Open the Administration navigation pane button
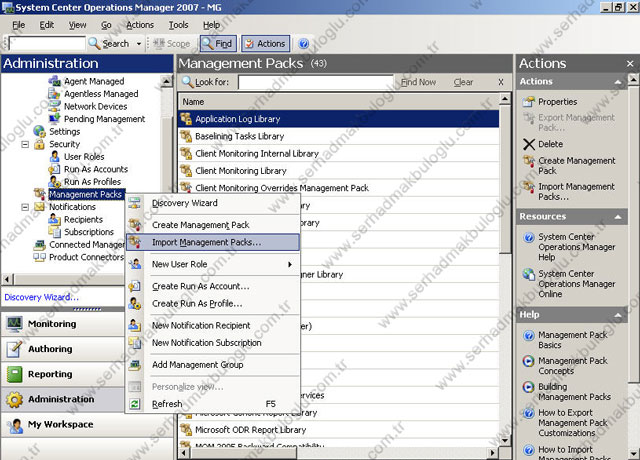Image resolution: width=640 pixels, height=460 pixels. (62, 399)
